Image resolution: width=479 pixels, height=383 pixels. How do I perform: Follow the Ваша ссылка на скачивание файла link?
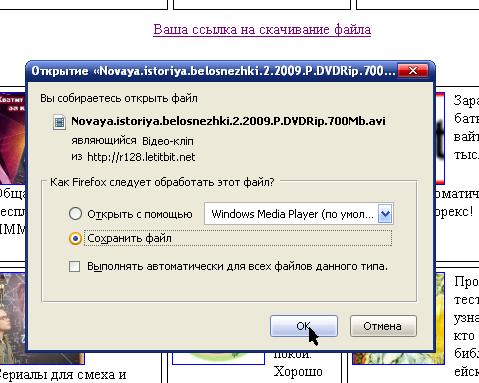262,29
